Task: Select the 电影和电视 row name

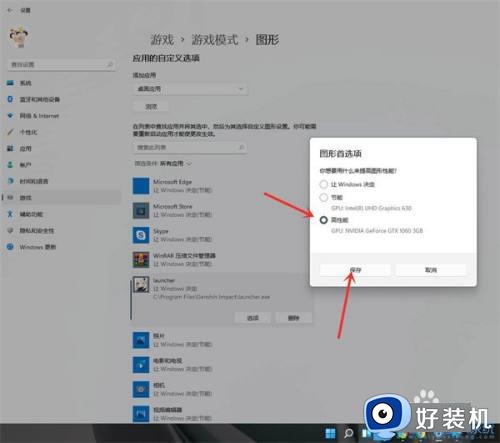Action: (x=167, y=361)
